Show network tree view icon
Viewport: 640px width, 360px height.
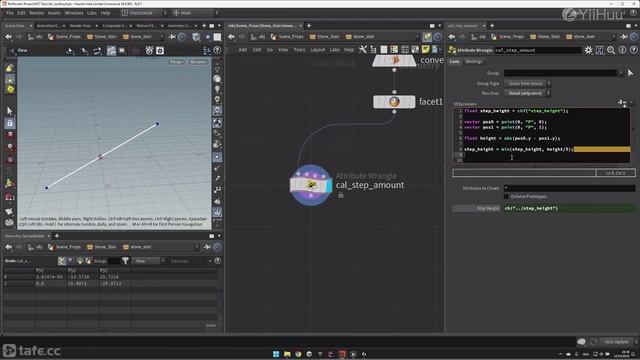coord(373,50)
